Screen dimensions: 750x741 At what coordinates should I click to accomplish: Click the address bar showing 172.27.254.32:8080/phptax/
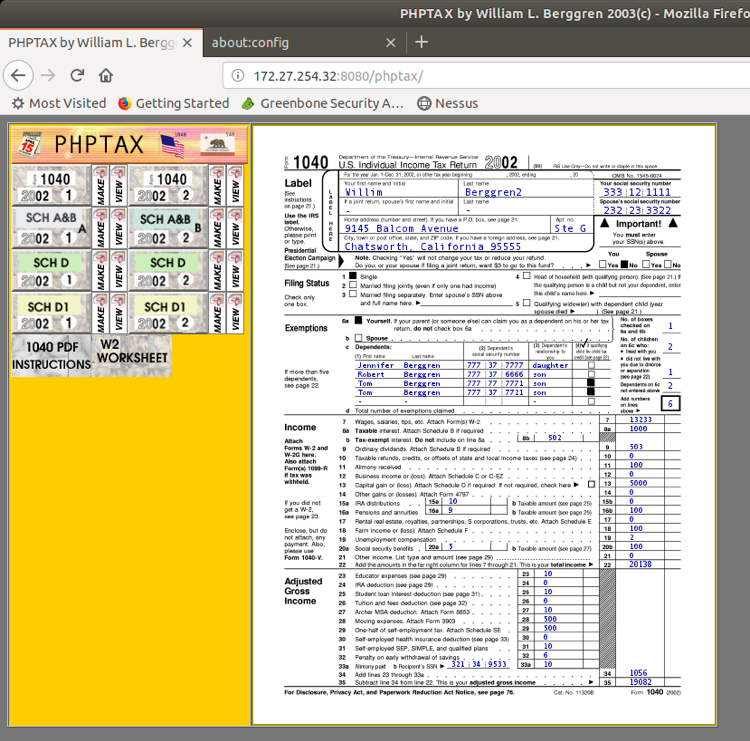[488, 76]
